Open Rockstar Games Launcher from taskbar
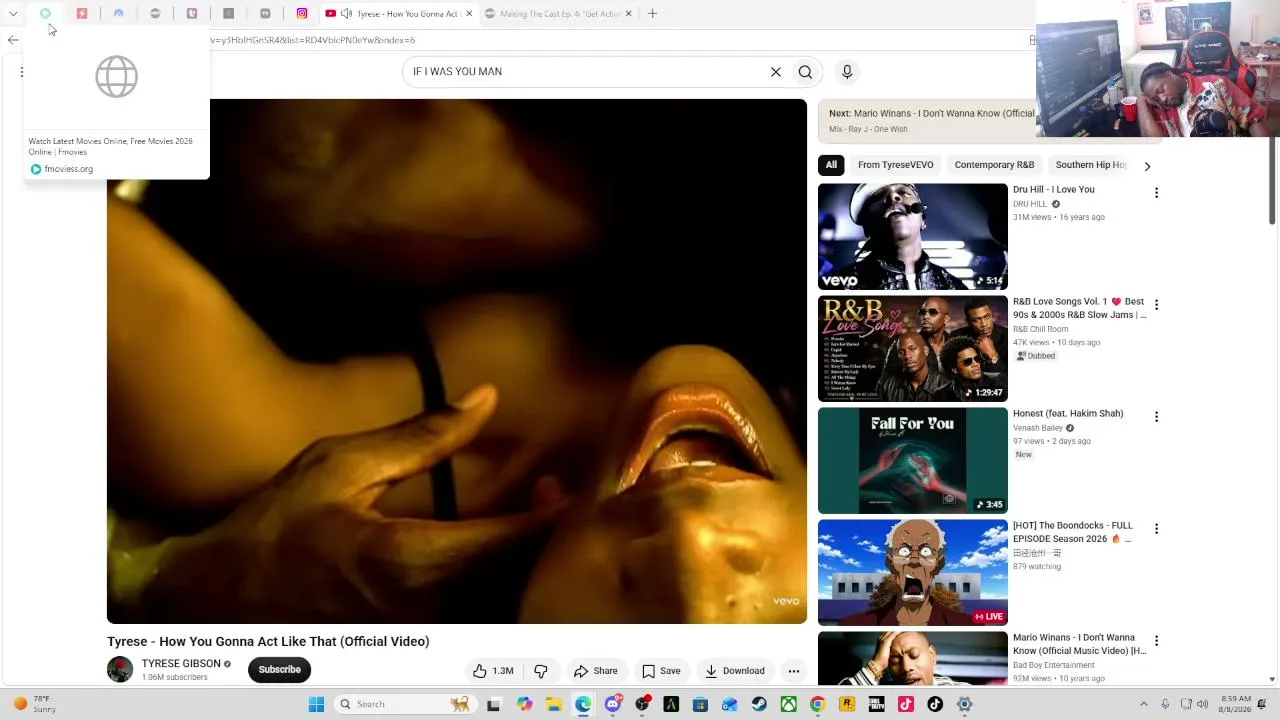Viewport: 1280px width, 720px height. pyautogui.click(x=847, y=705)
